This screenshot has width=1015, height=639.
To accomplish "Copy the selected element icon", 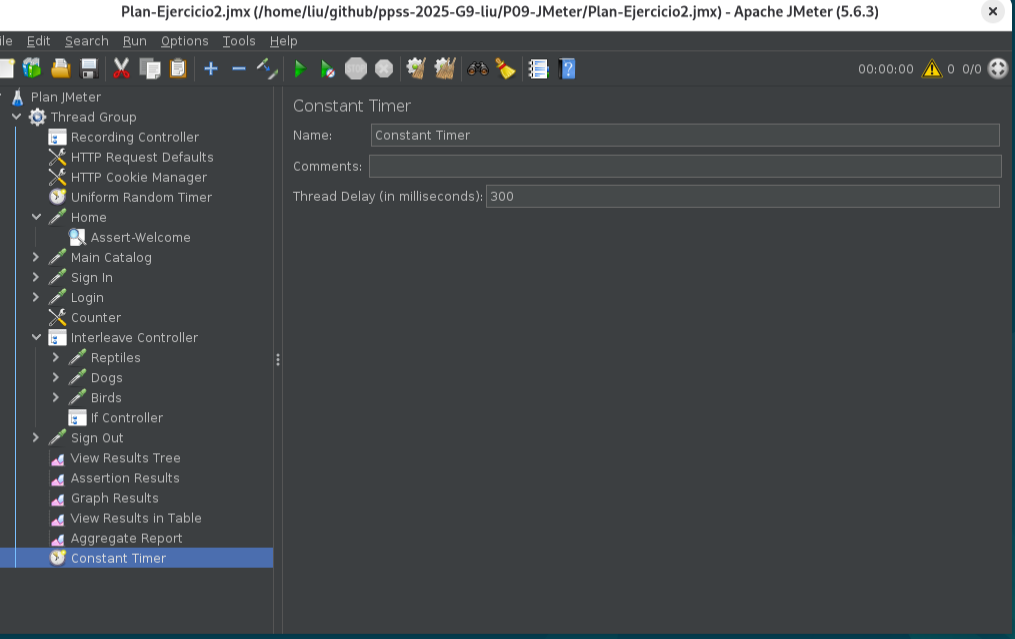I will click(150, 69).
